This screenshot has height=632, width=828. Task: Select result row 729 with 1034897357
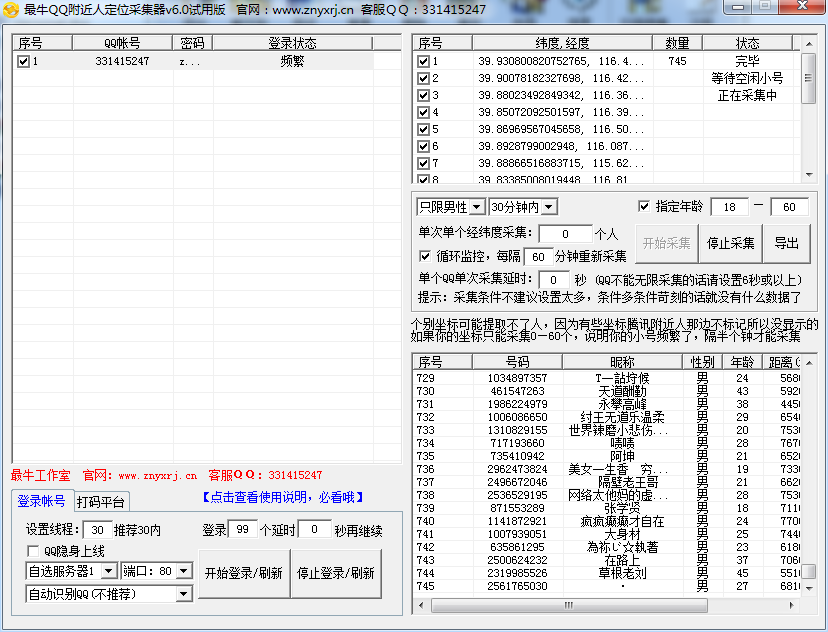pyautogui.click(x=607, y=378)
